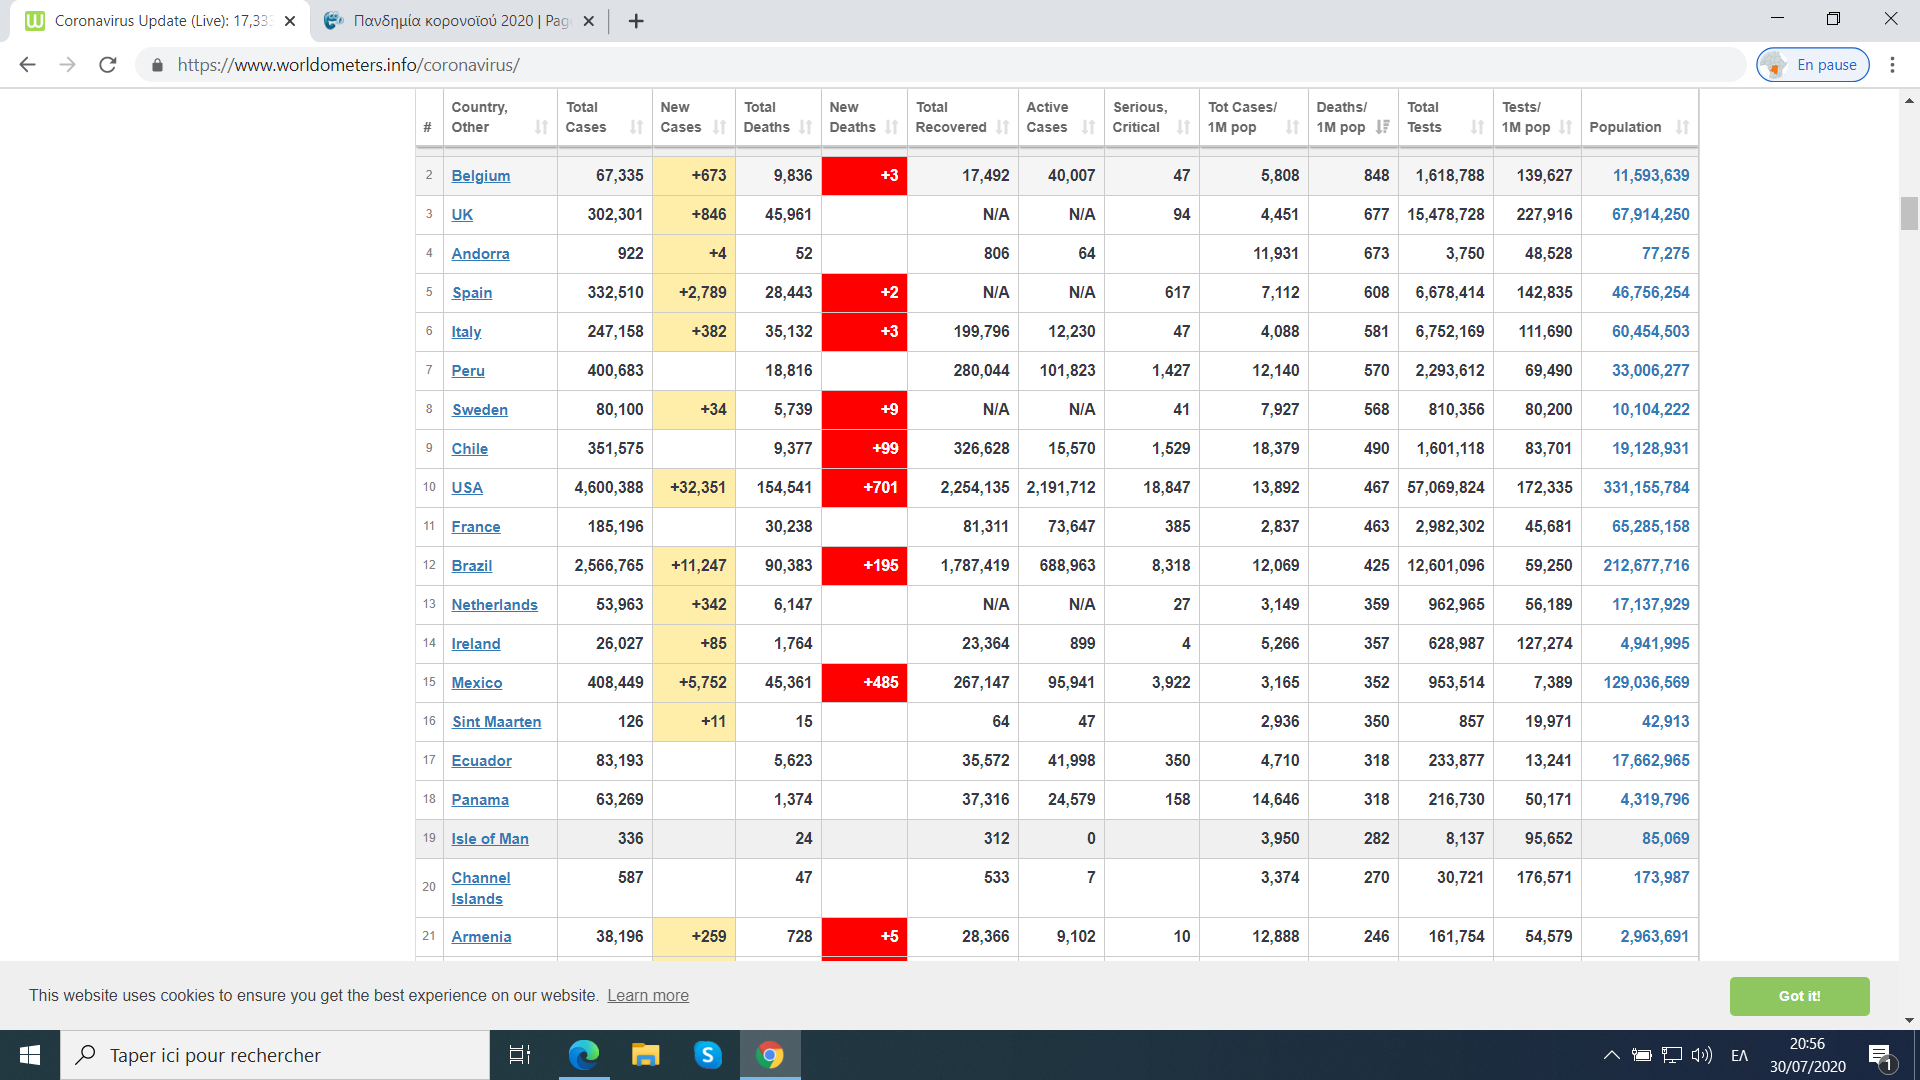Screen dimensions: 1920x1080
Task: Open Skype from the taskbar
Action: coord(707,1055)
